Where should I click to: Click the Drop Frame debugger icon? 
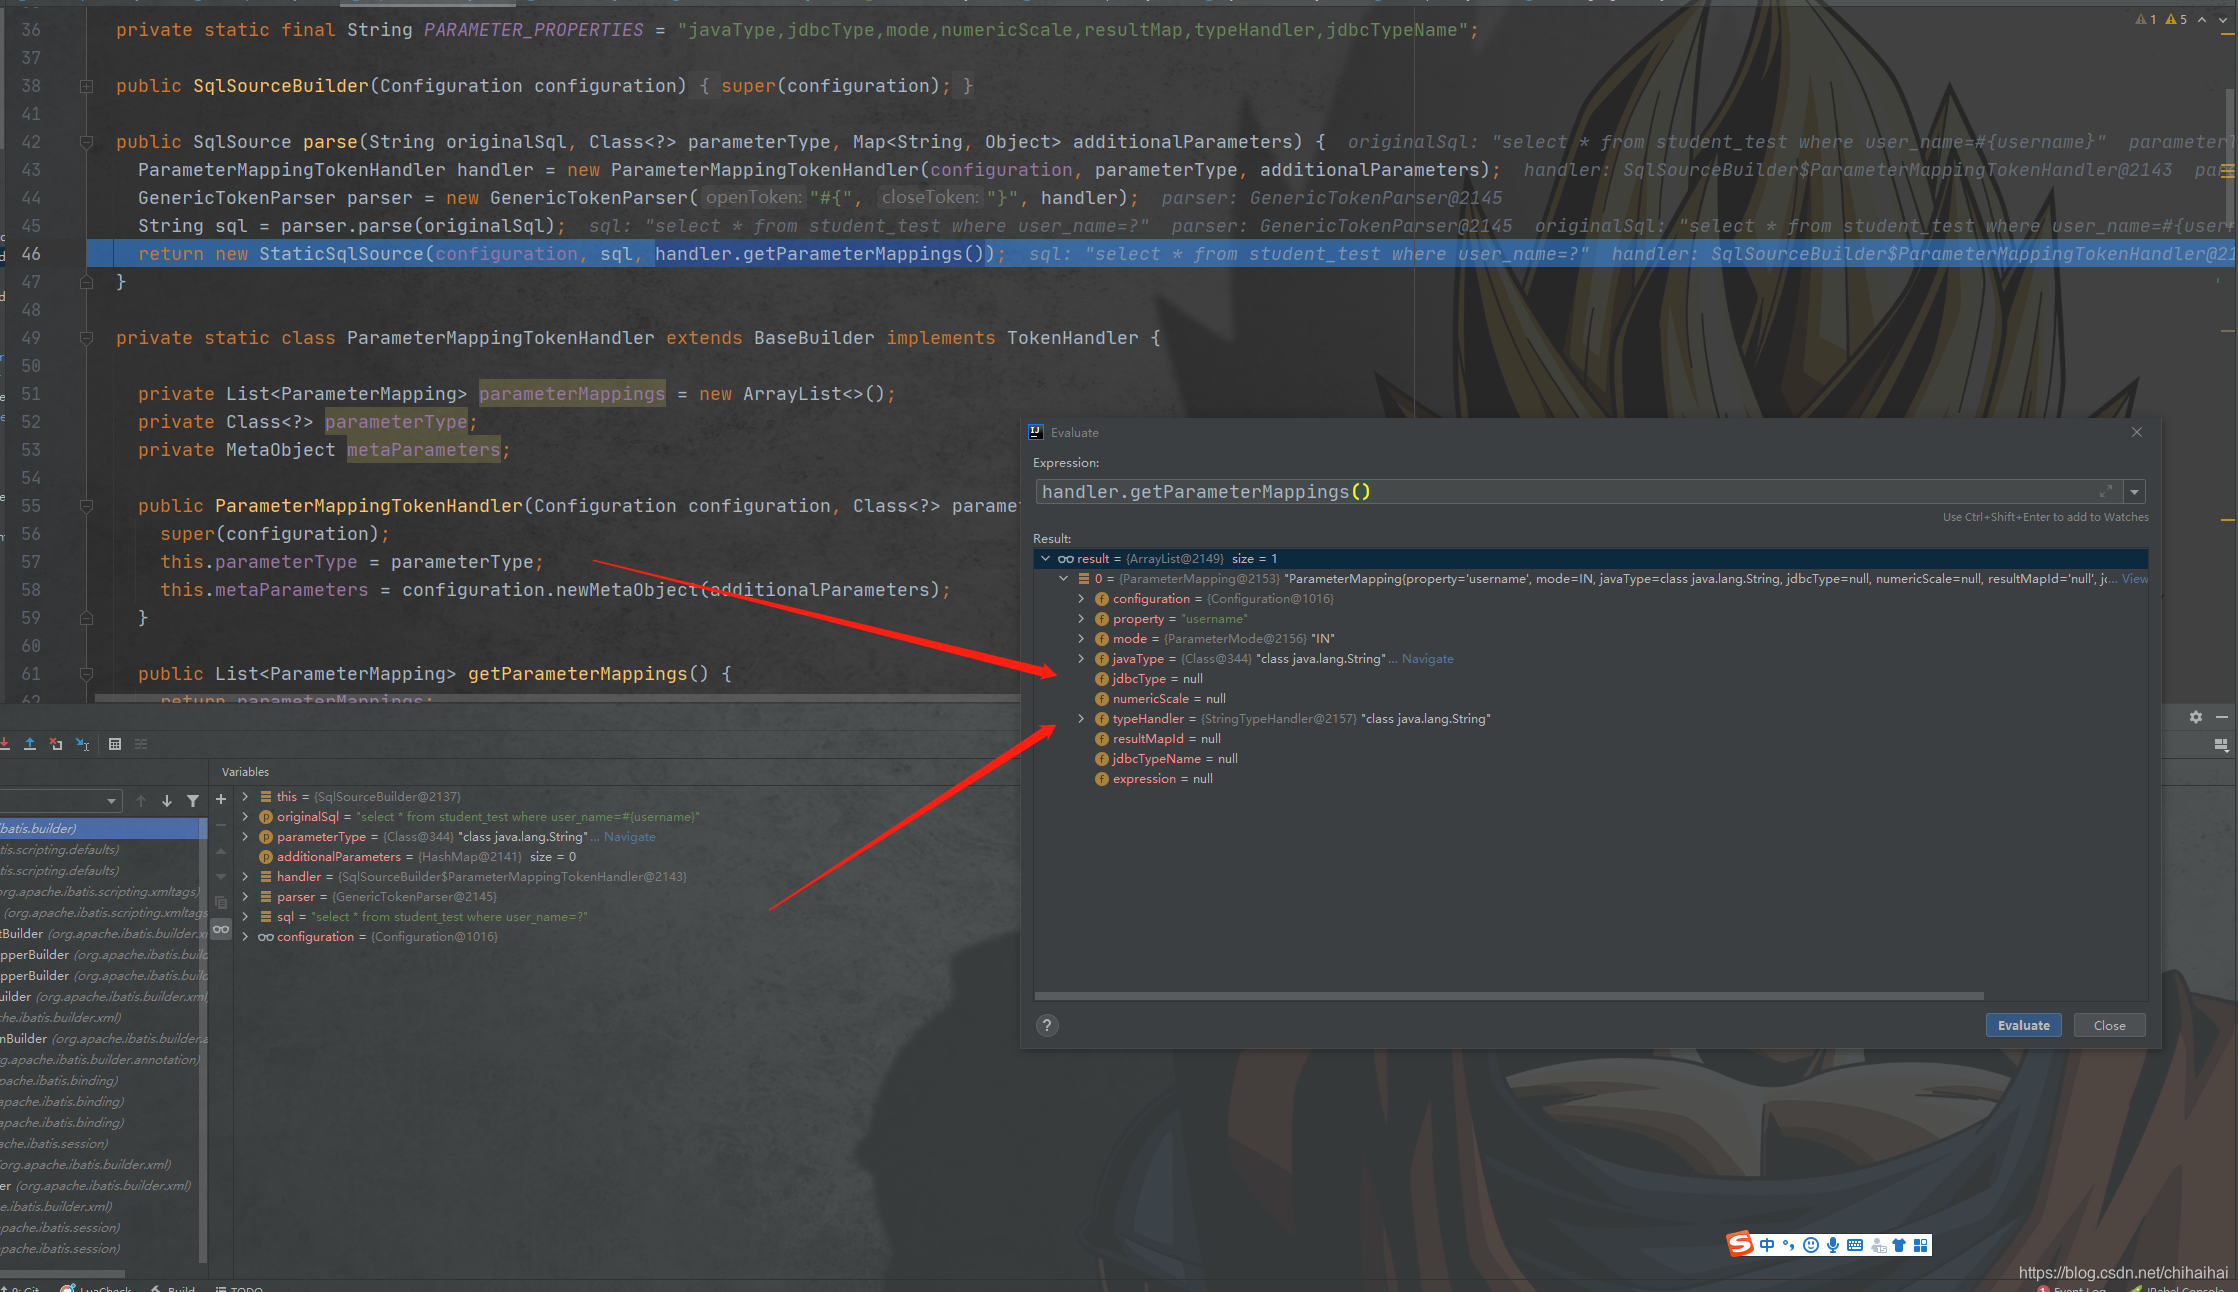point(56,744)
